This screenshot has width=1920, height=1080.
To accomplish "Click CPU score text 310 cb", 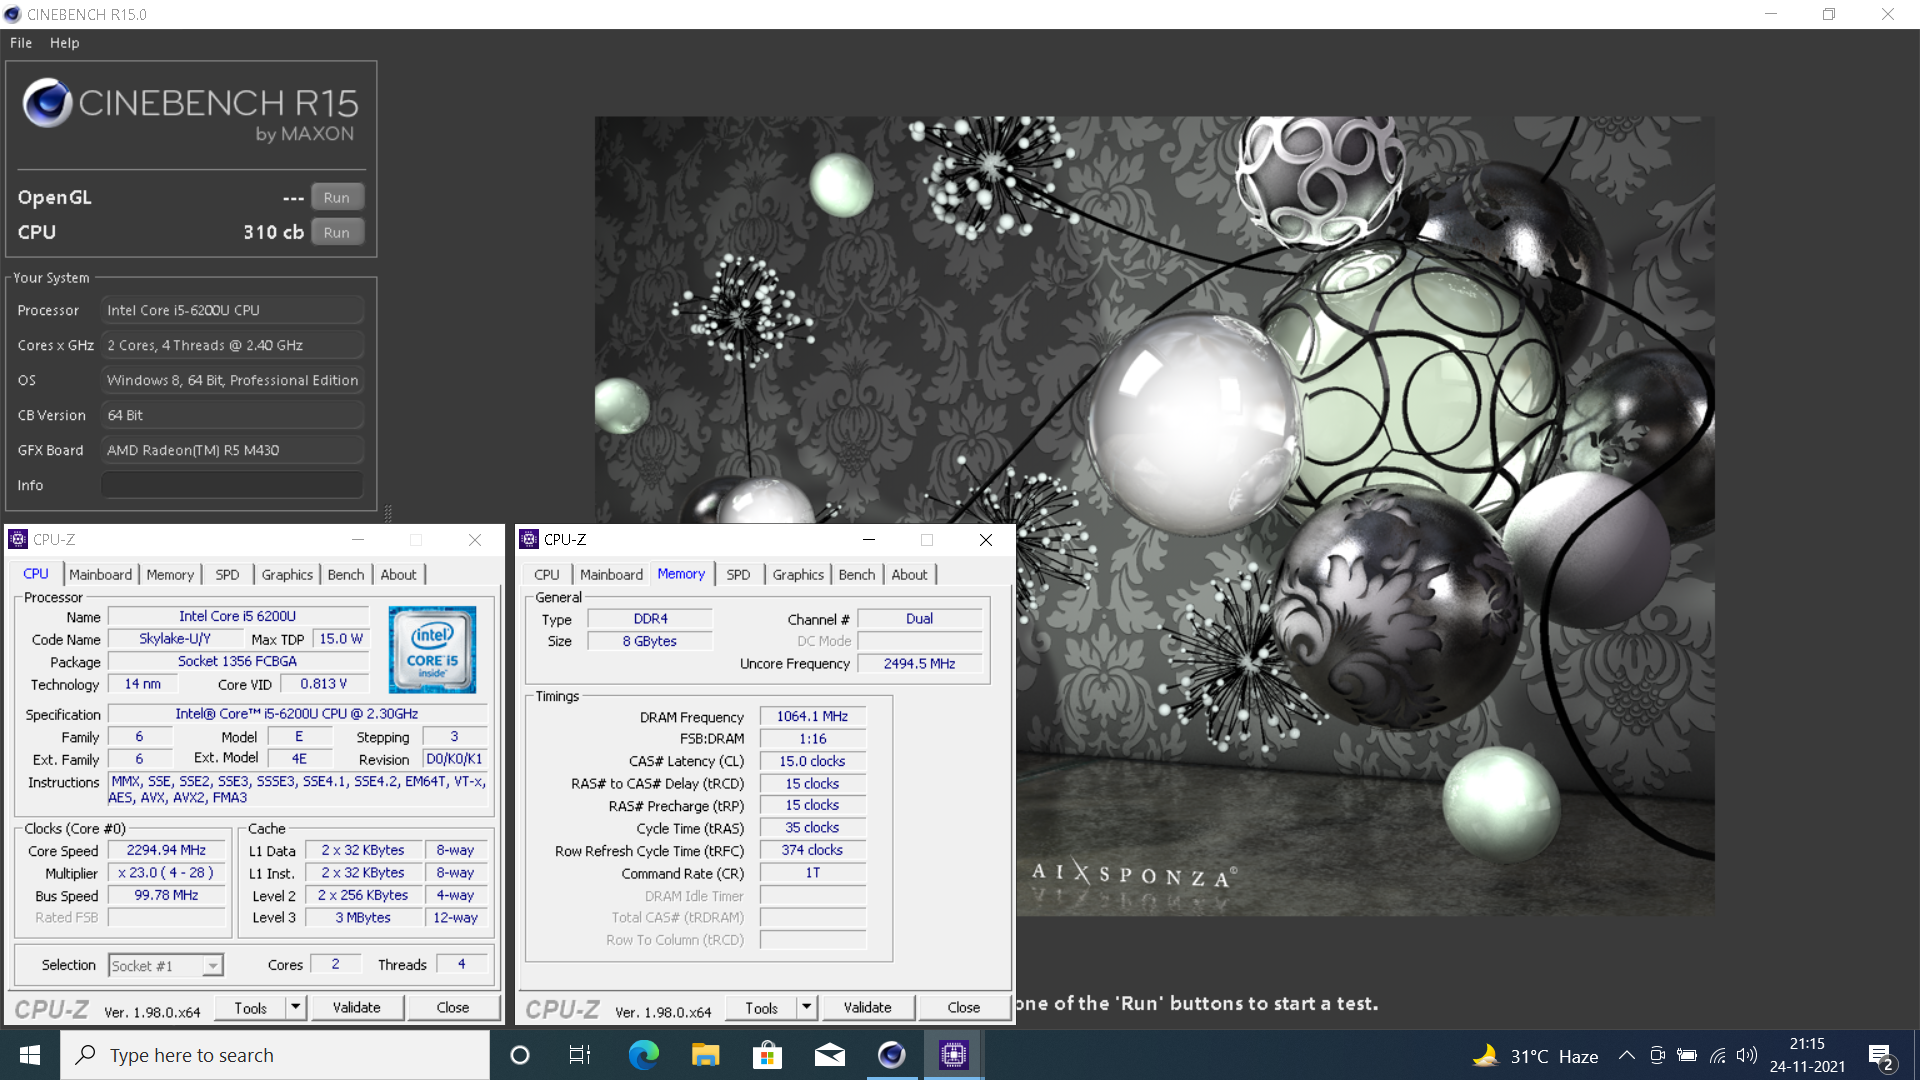I will 273,232.
